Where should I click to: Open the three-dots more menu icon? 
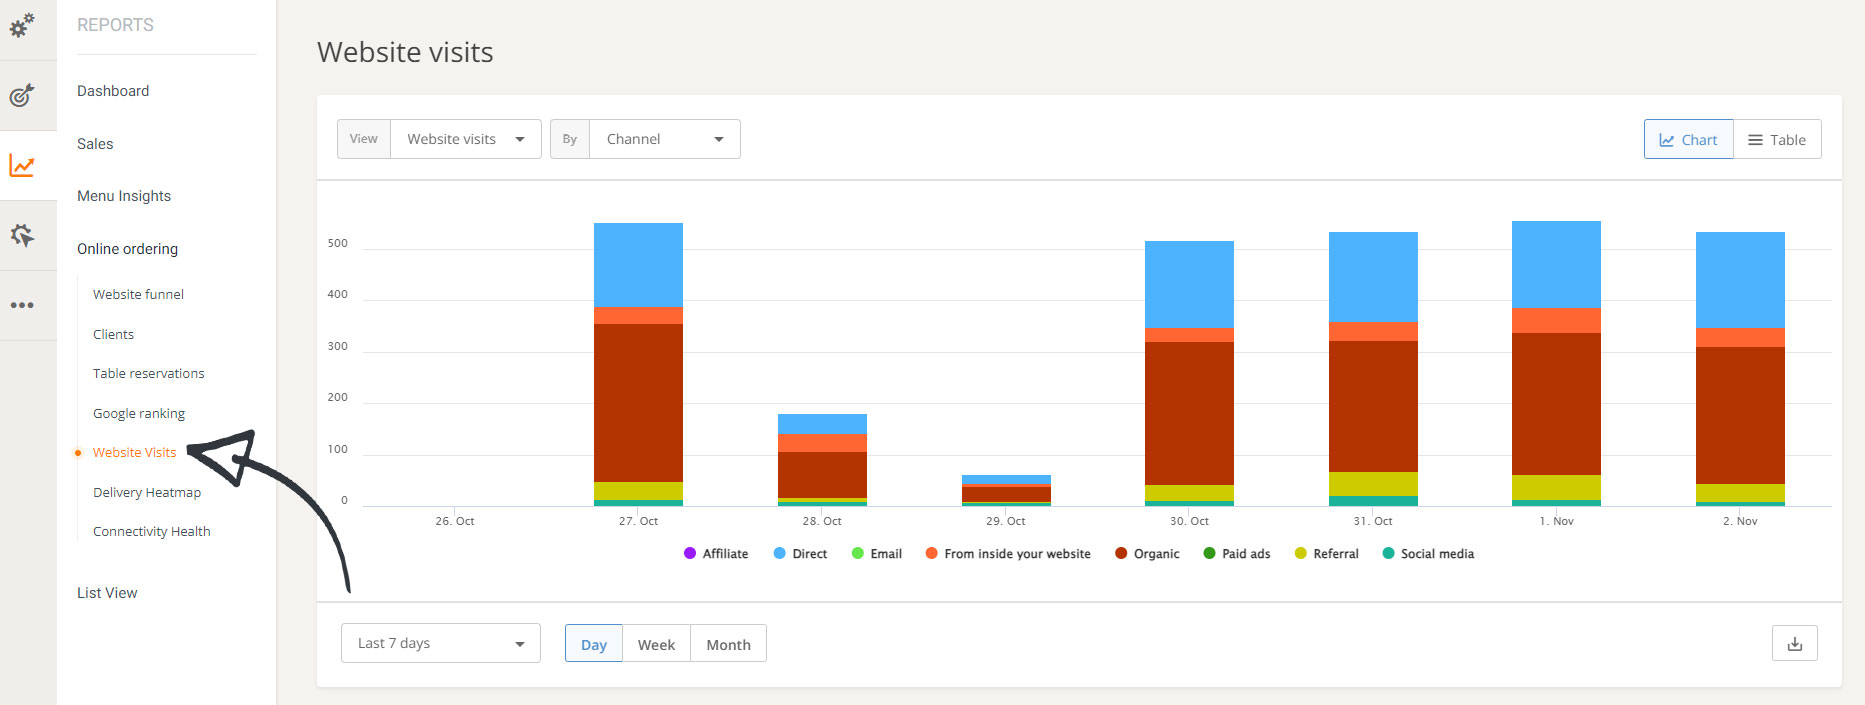pos(22,305)
